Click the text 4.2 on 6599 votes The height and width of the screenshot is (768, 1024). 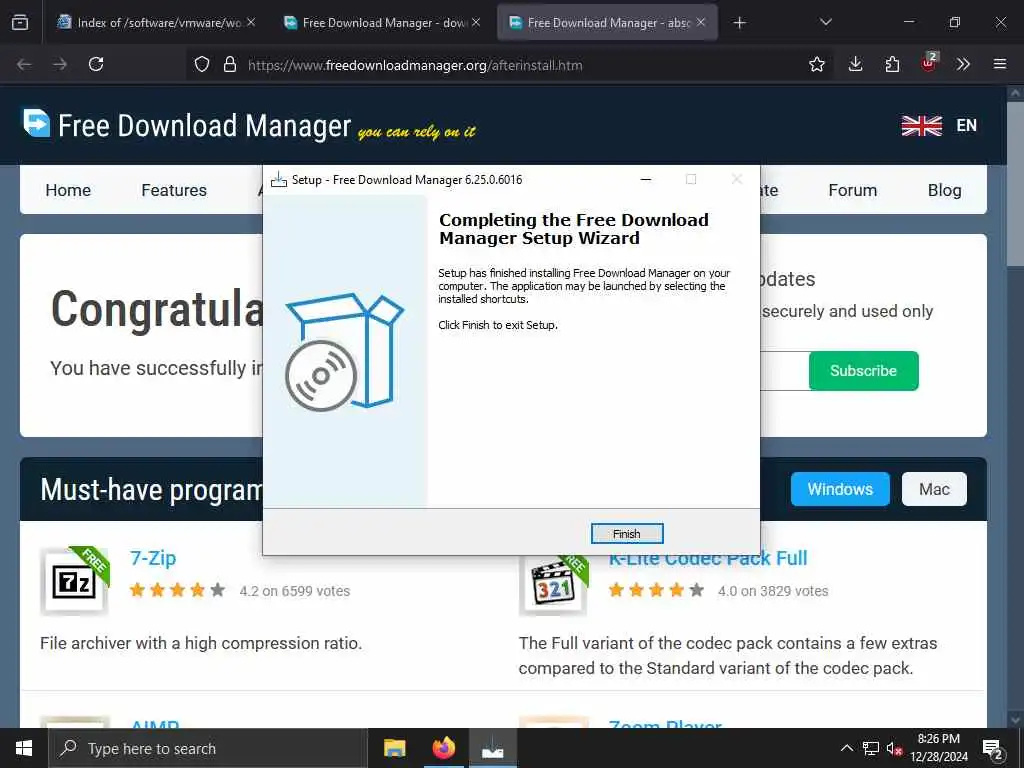pyautogui.click(x=295, y=591)
